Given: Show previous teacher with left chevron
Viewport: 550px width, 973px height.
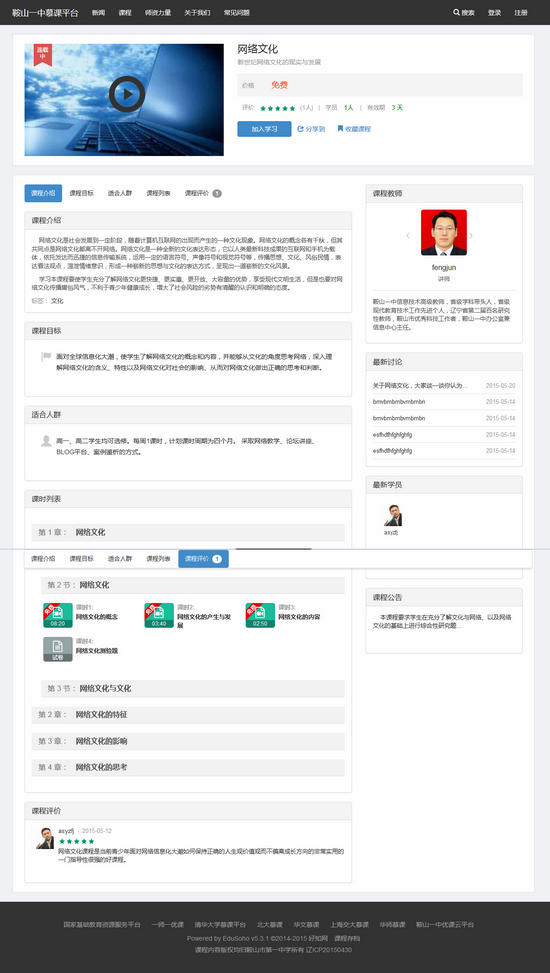Looking at the screenshot, I should 408,236.
